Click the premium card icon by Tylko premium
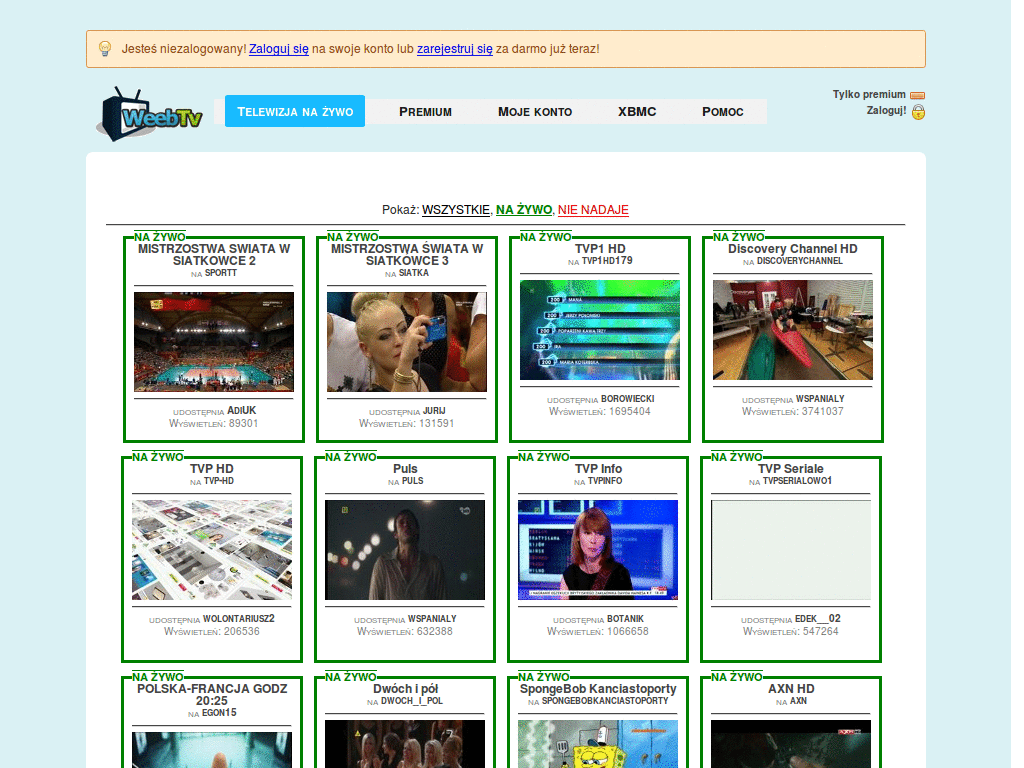The image size is (1024, 768). 918,95
